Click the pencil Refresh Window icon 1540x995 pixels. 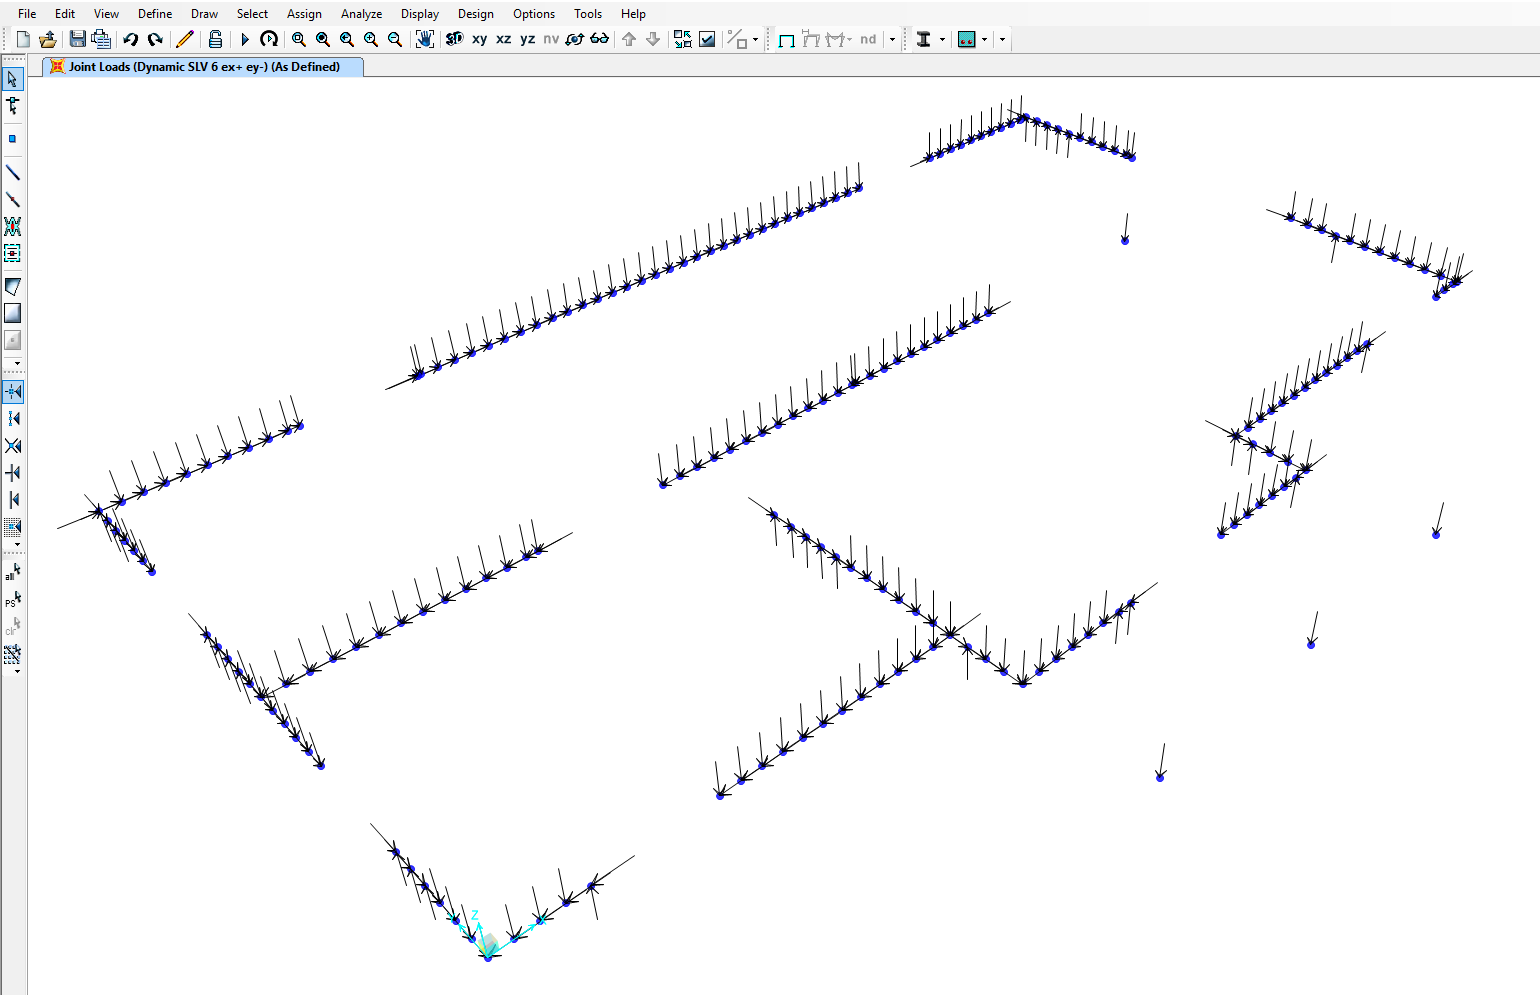[x=184, y=39]
